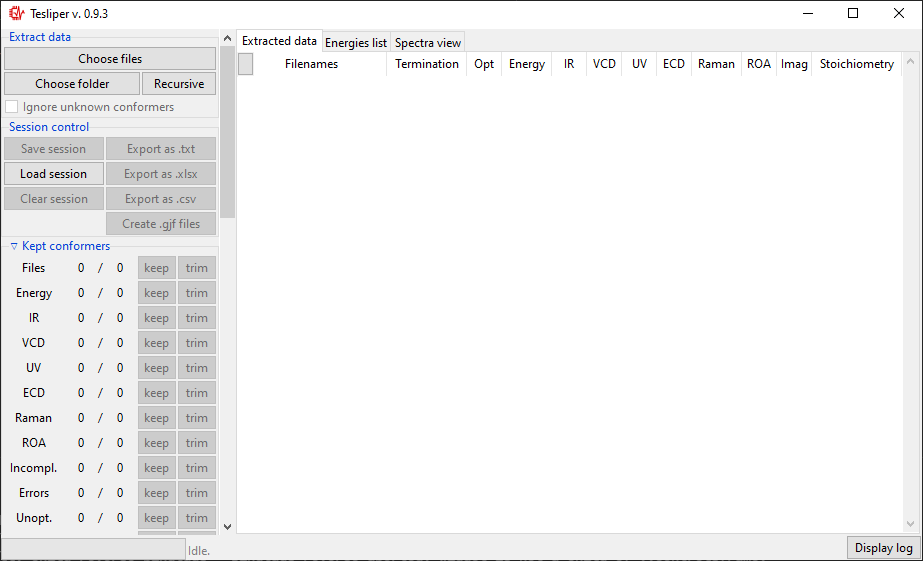The height and width of the screenshot is (561, 923).
Task: Click keep button in ROA row
Action: pos(157,443)
